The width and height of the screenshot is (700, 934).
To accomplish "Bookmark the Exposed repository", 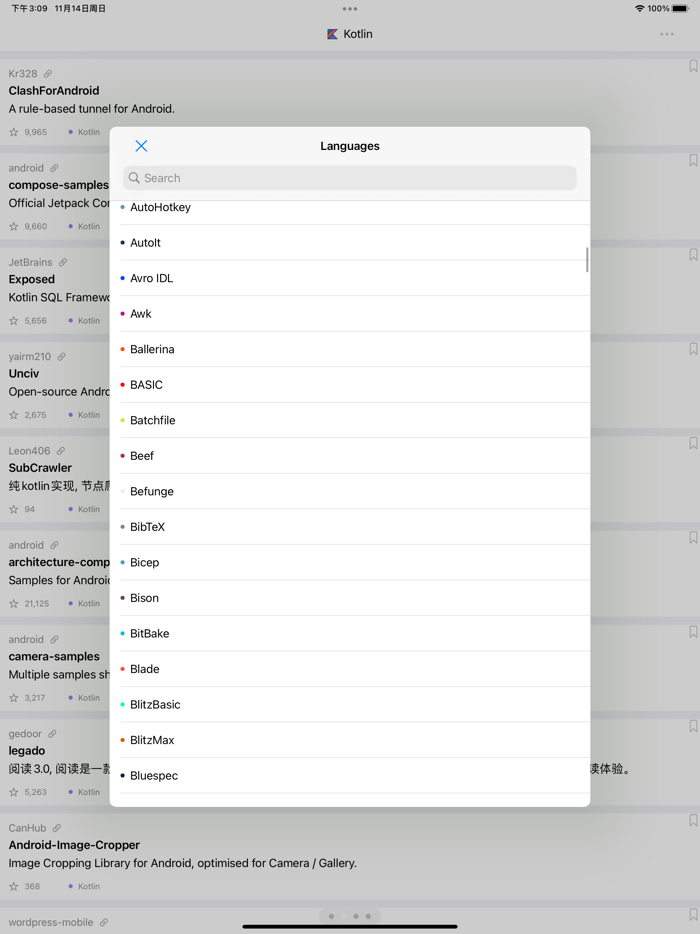I will [693, 255].
